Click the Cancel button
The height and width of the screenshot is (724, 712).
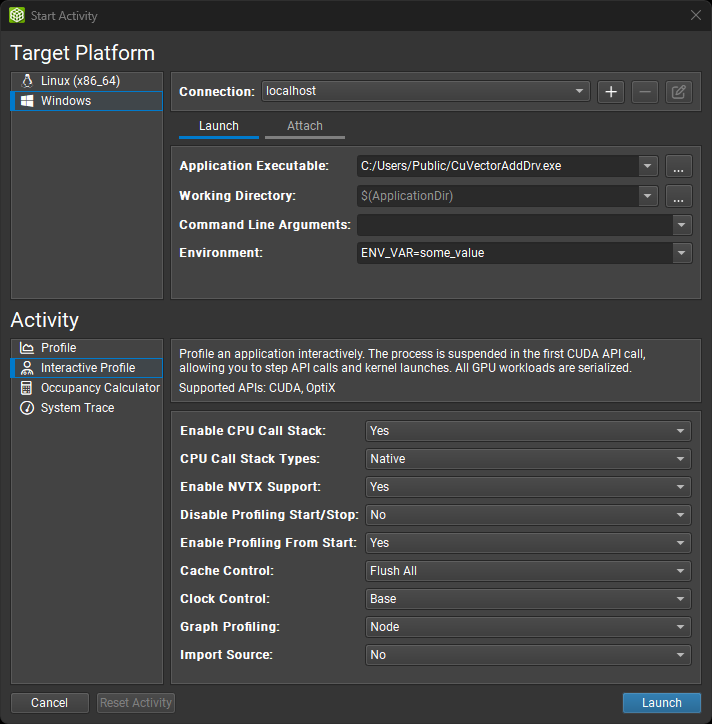50,703
